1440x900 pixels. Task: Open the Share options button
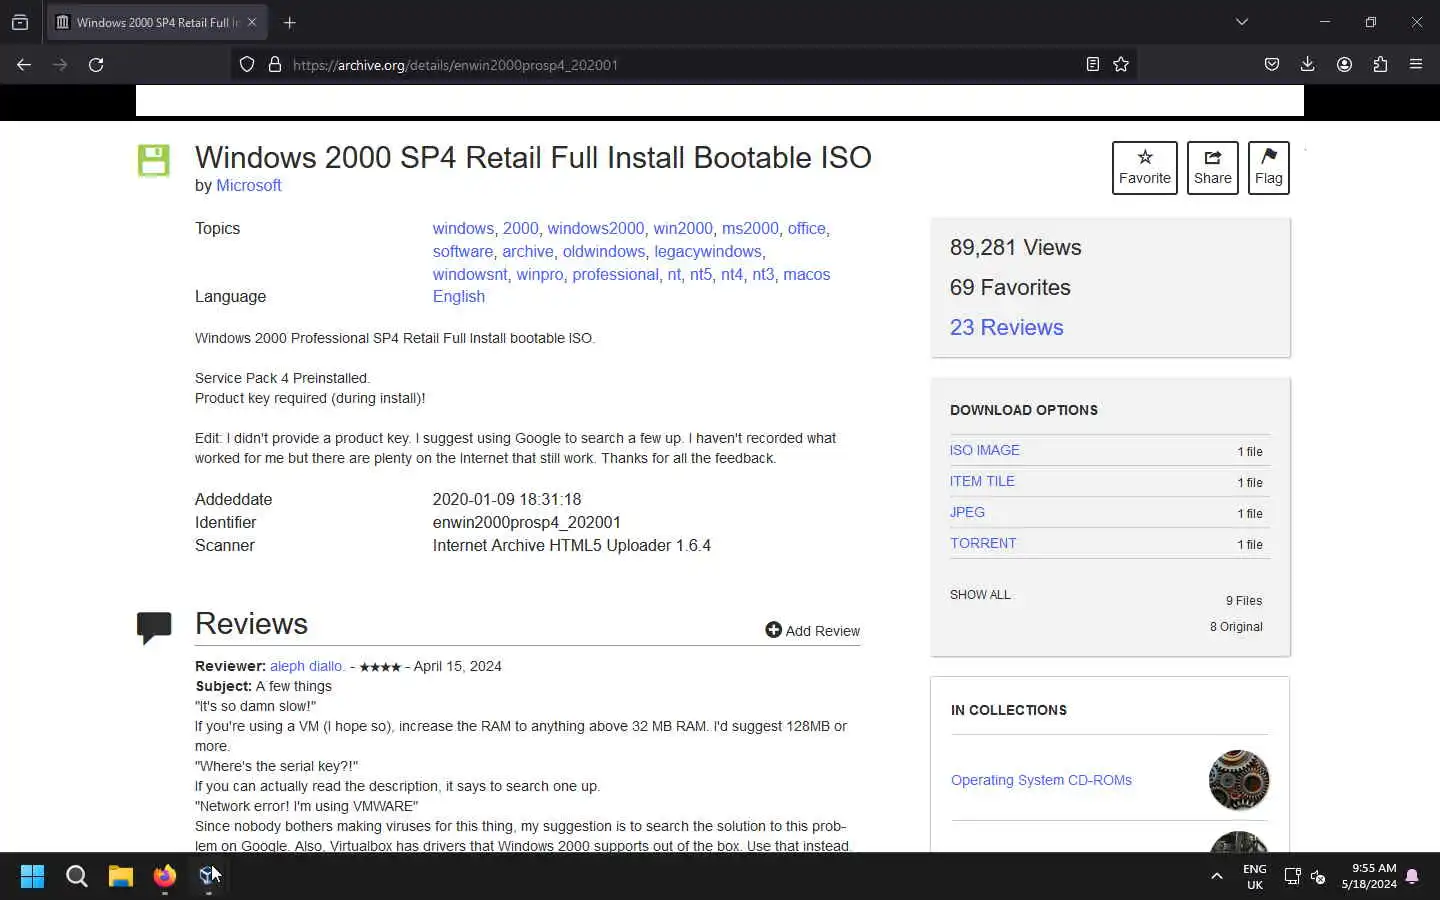(1212, 168)
